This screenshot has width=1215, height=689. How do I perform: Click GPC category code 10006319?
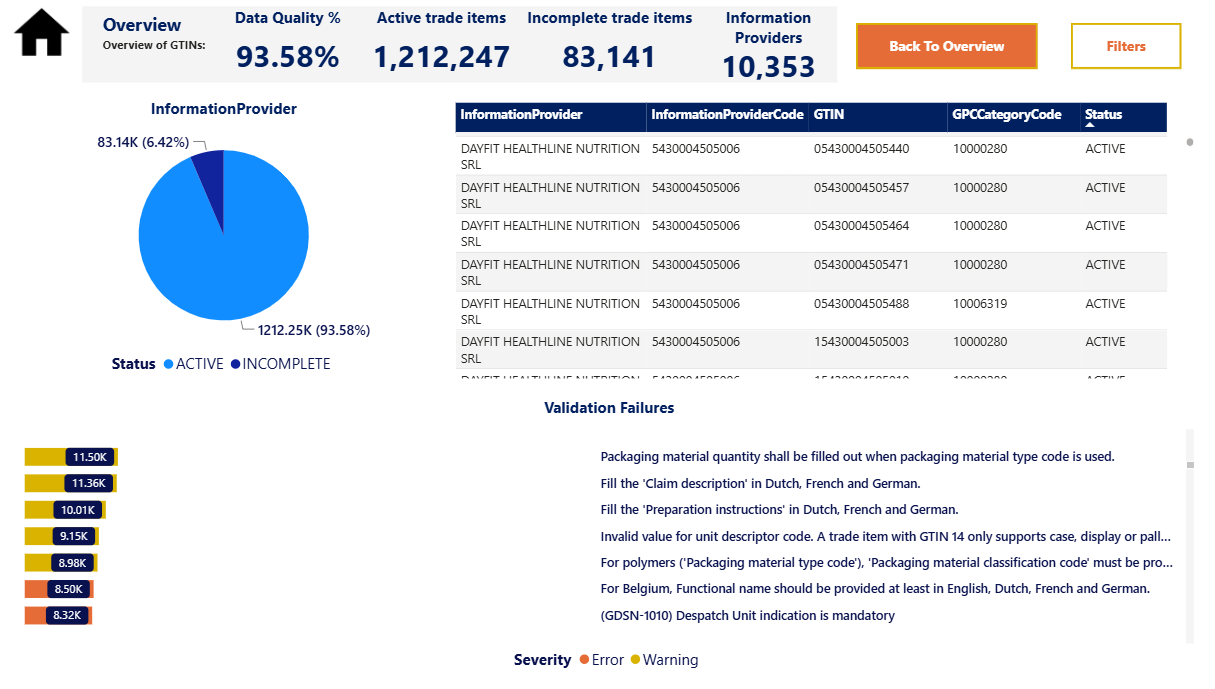pyautogui.click(x=980, y=304)
